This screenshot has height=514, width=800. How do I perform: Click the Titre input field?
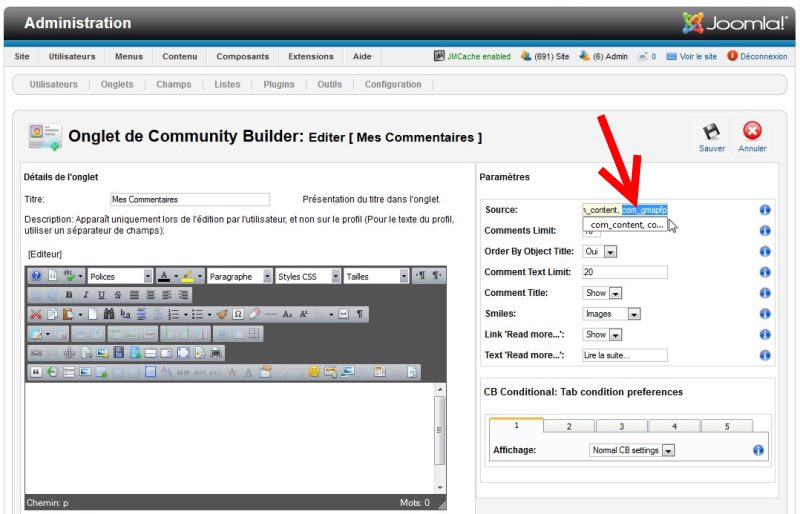[190, 200]
